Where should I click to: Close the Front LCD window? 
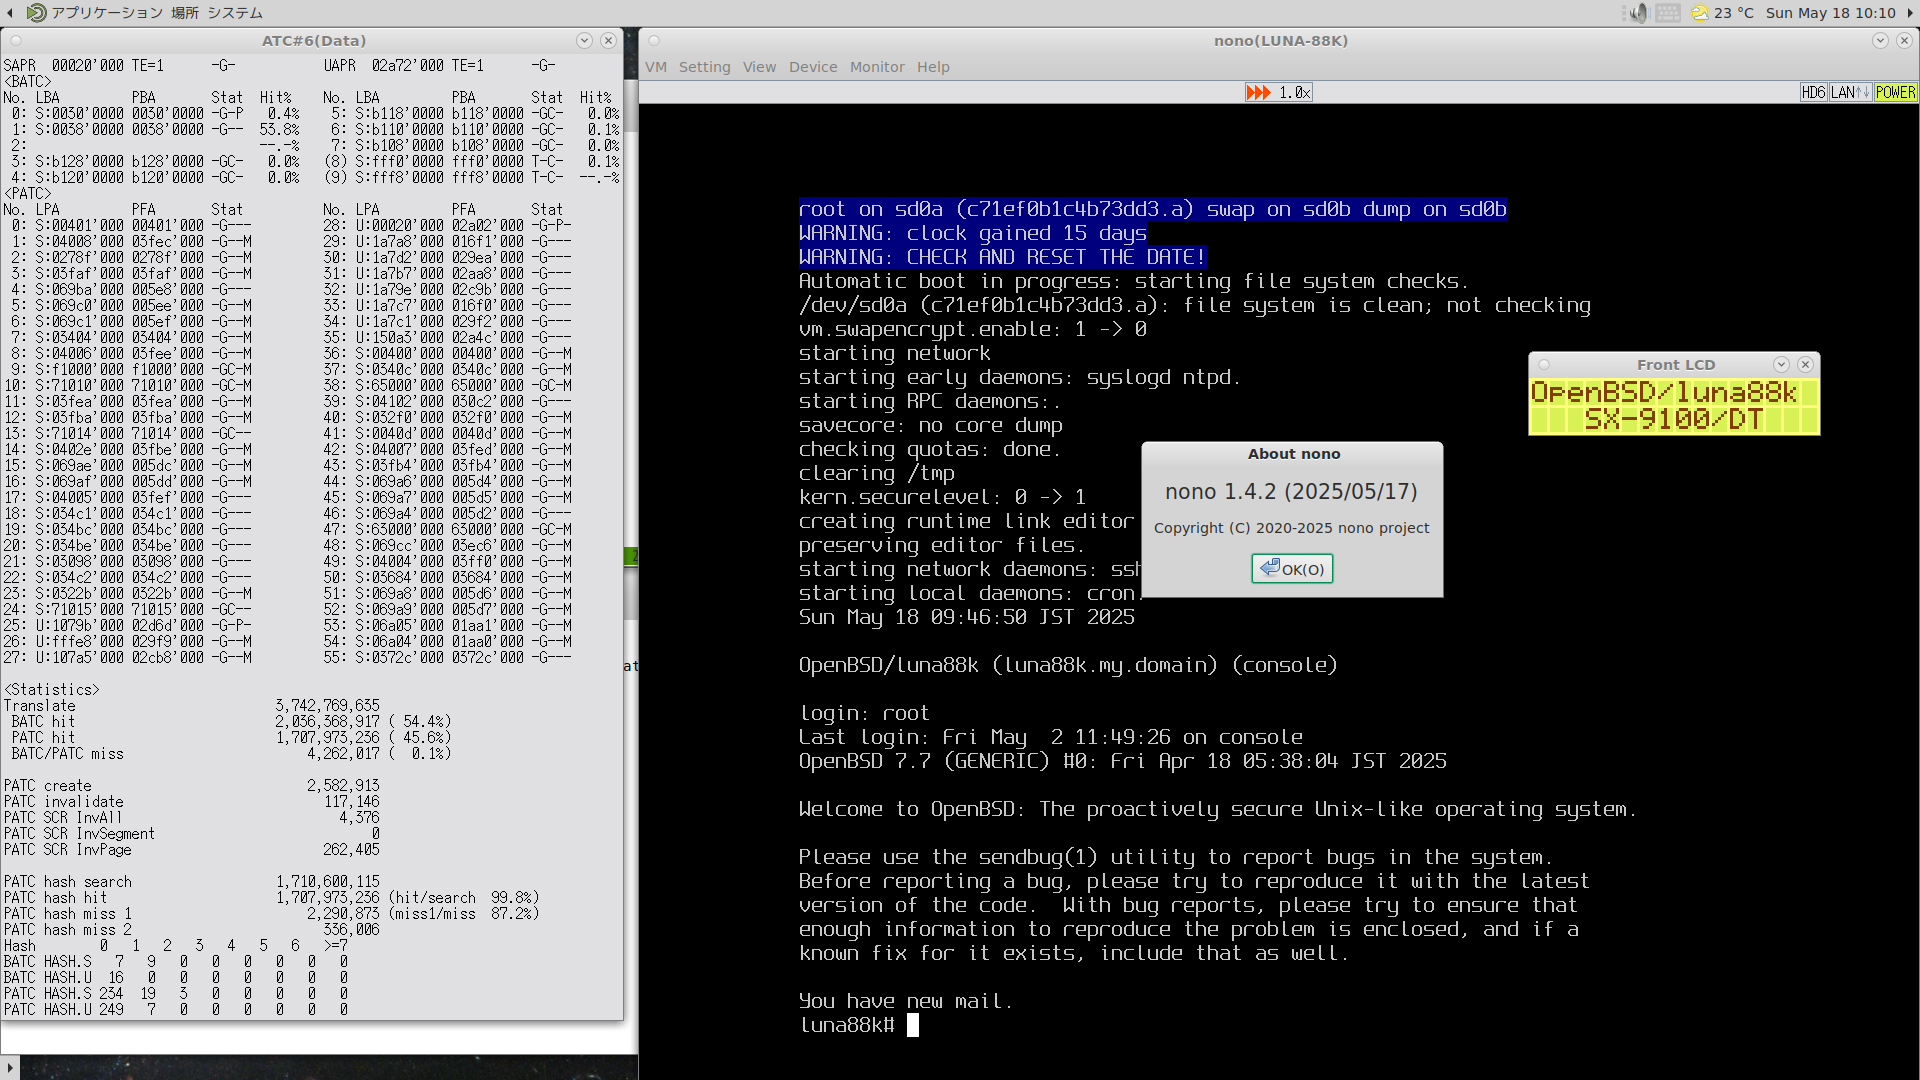coord(1805,365)
